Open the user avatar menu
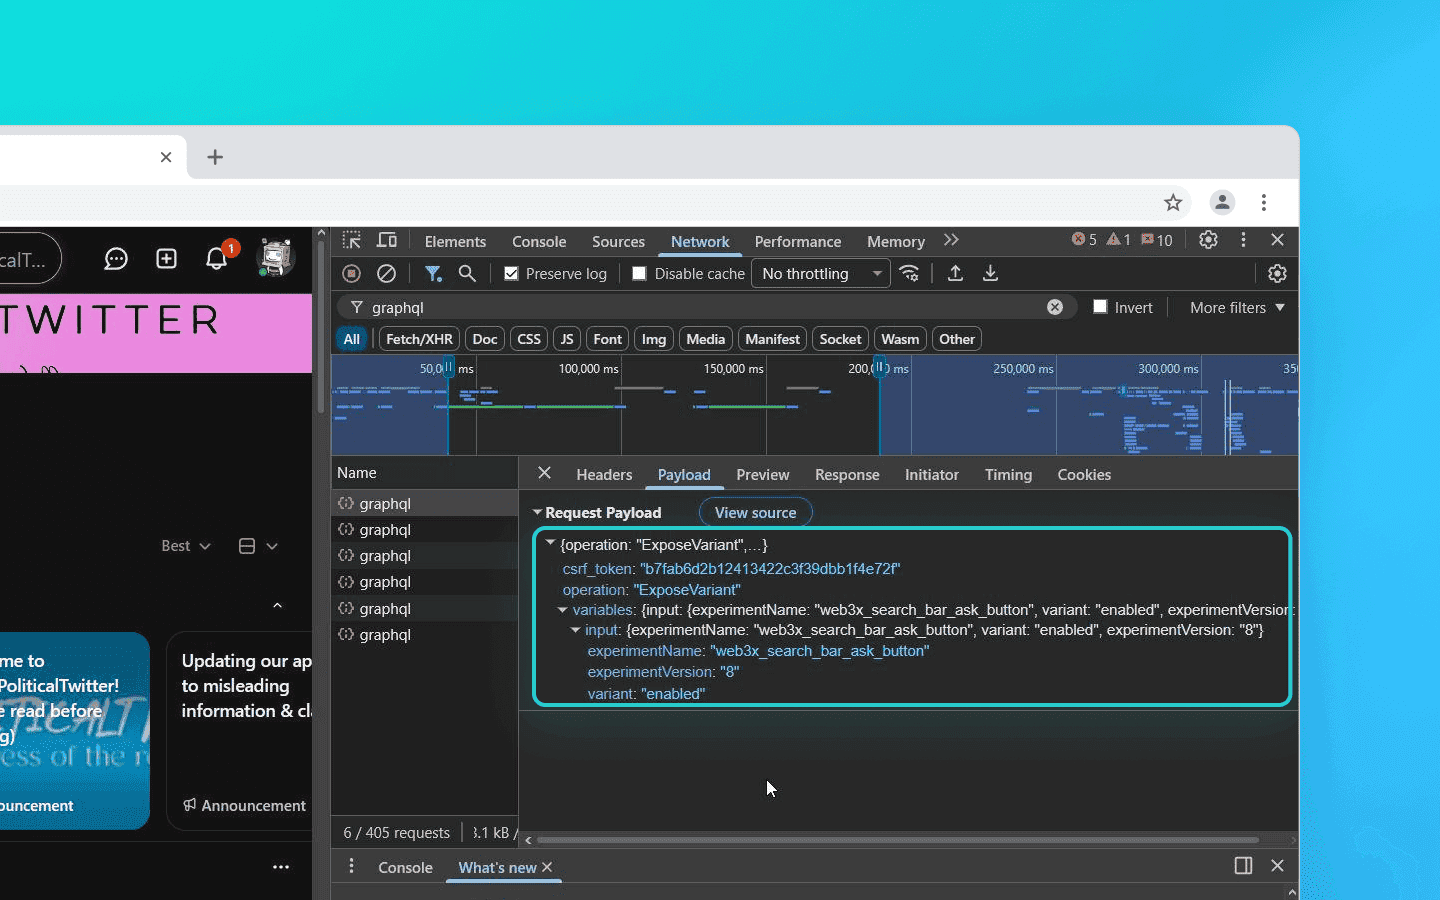Image resolution: width=1440 pixels, height=900 pixels. coord(275,258)
